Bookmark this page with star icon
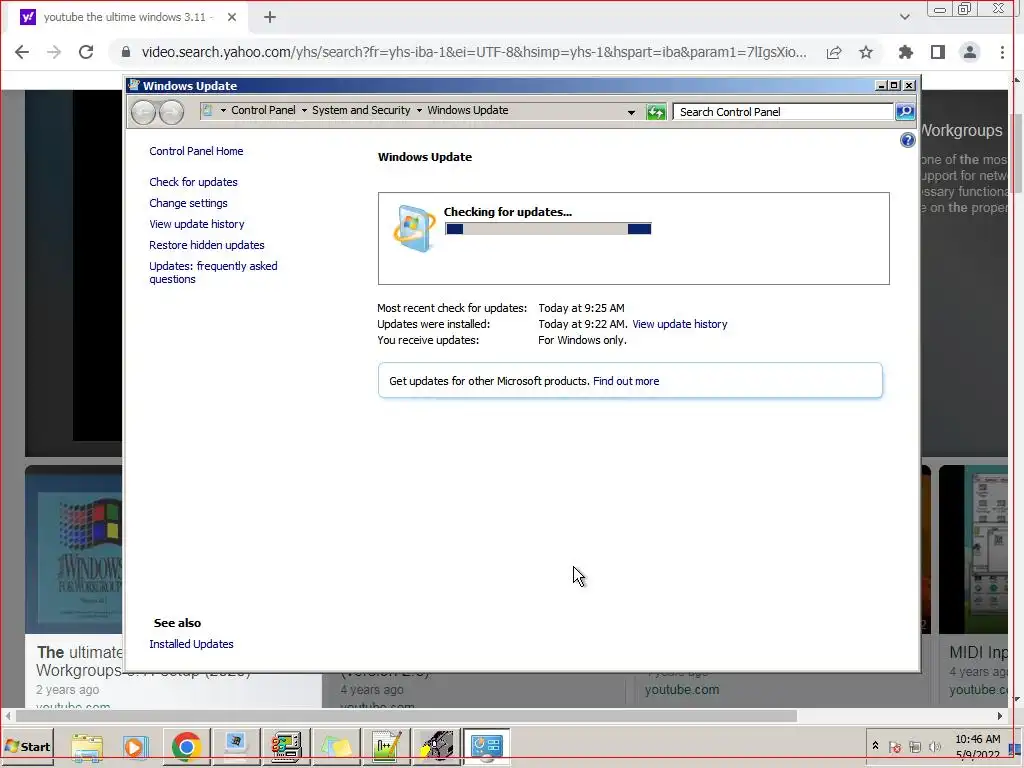 866,52
